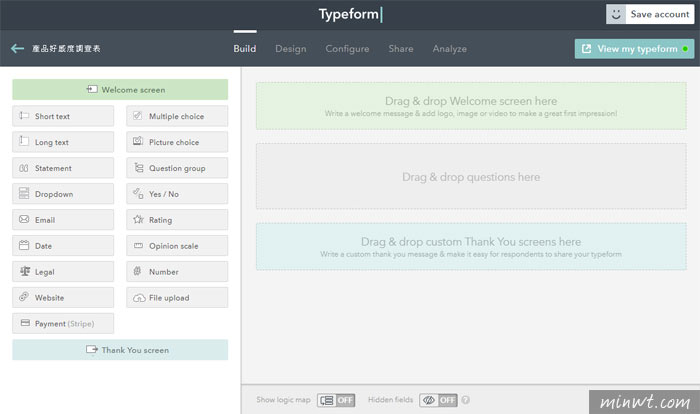Click the Welcome screen drop zone

(471, 106)
